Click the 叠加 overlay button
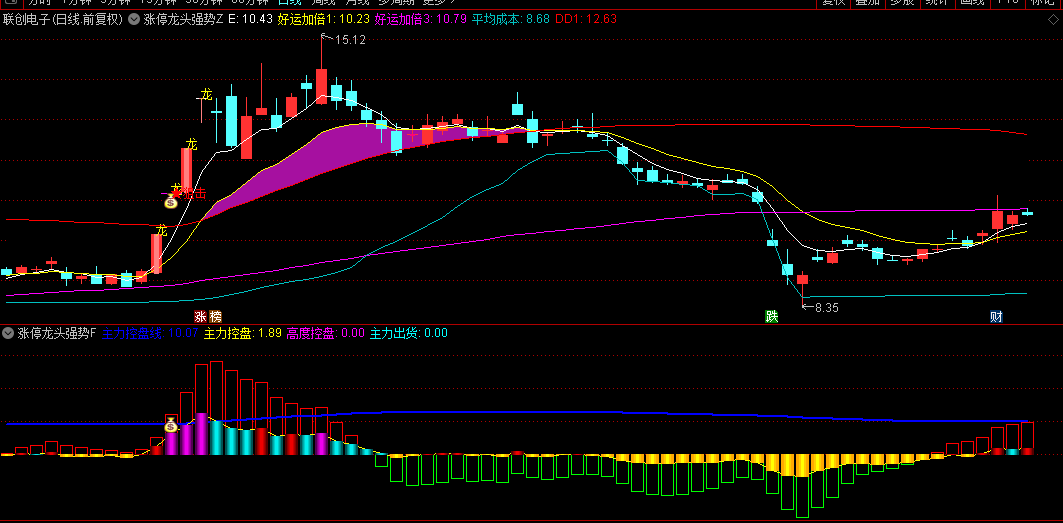Image resolution: width=1063 pixels, height=523 pixels. [x=868, y=3]
